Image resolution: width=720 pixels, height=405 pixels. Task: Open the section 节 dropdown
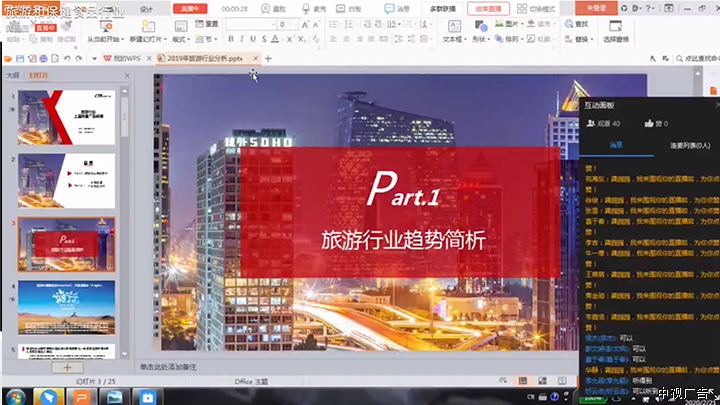207,39
